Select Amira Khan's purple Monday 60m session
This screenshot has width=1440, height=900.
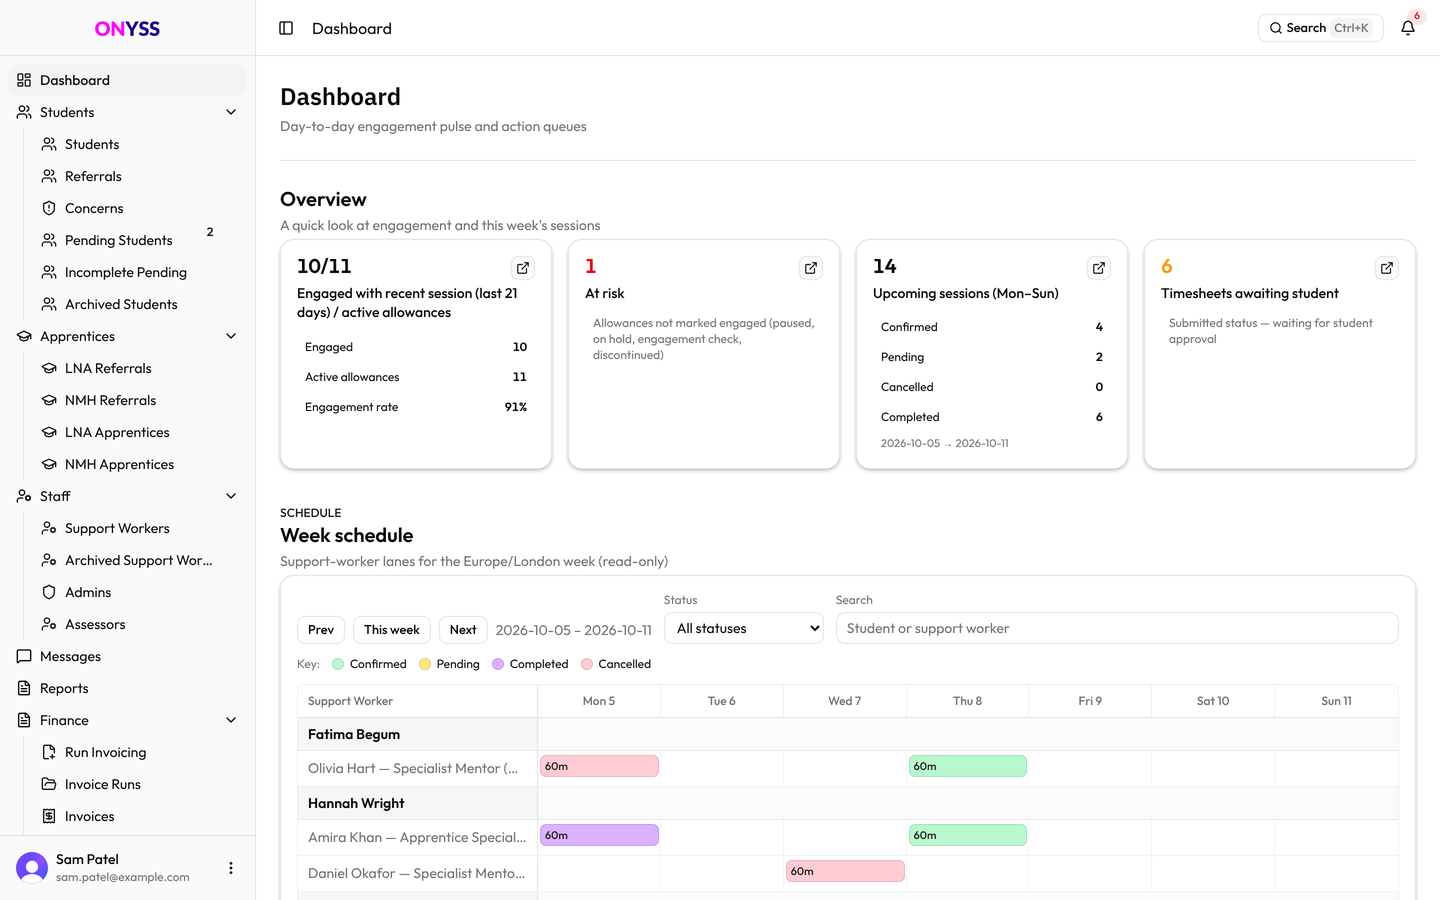click(x=600, y=835)
